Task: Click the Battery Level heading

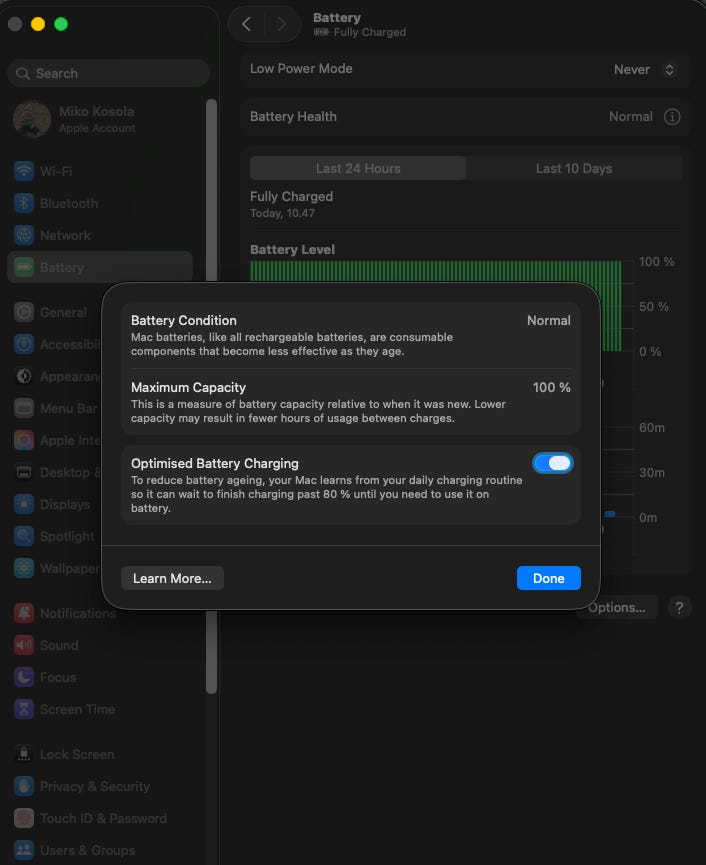Action: (292, 249)
